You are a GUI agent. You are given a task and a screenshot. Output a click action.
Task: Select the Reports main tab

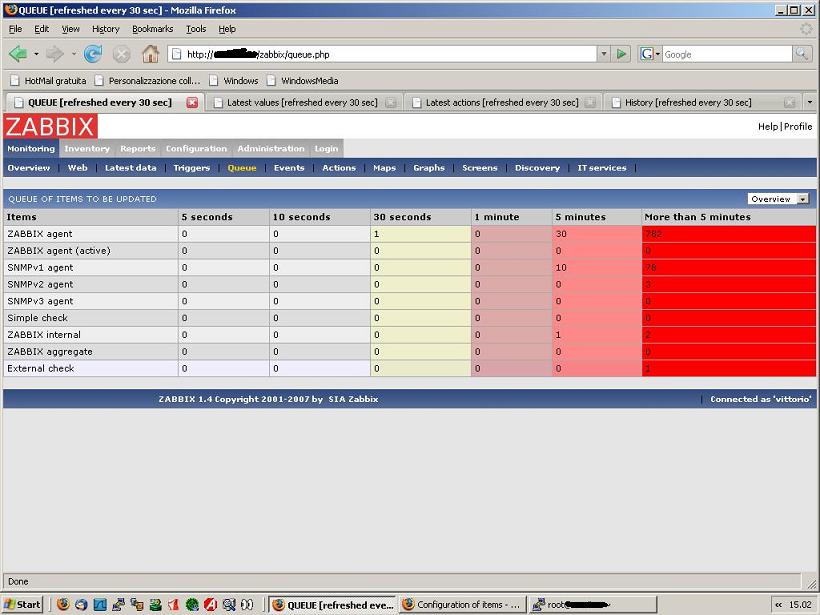138,149
